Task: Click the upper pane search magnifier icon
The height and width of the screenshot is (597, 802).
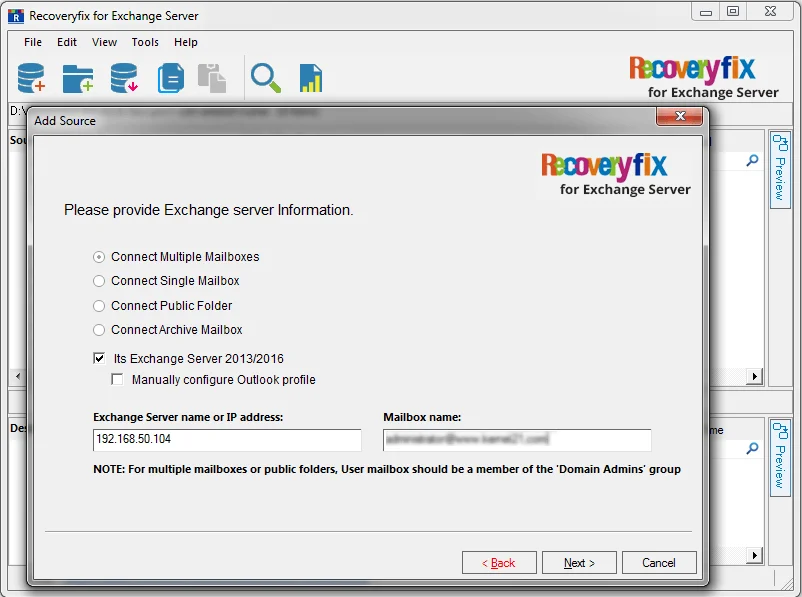Action: [x=752, y=161]
